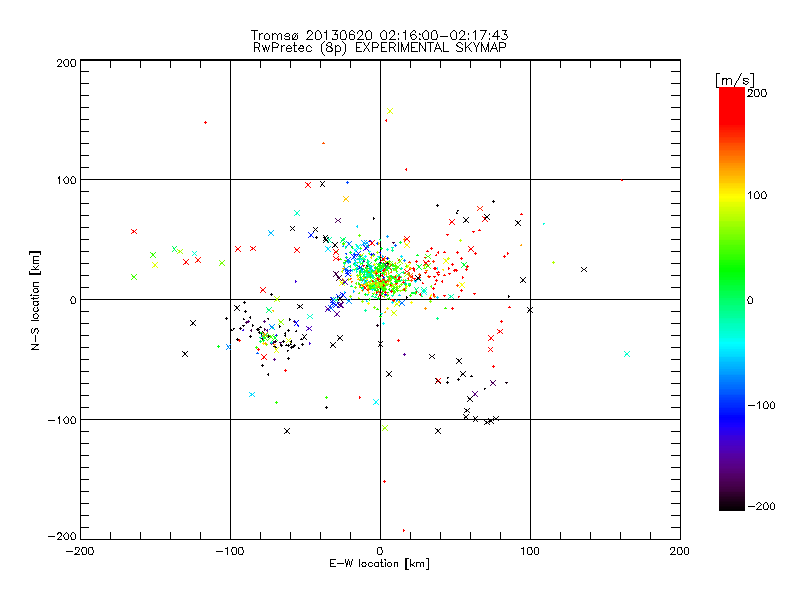
Task: Click the x-axis '0' tick label
Action: [x=380, y=551]
